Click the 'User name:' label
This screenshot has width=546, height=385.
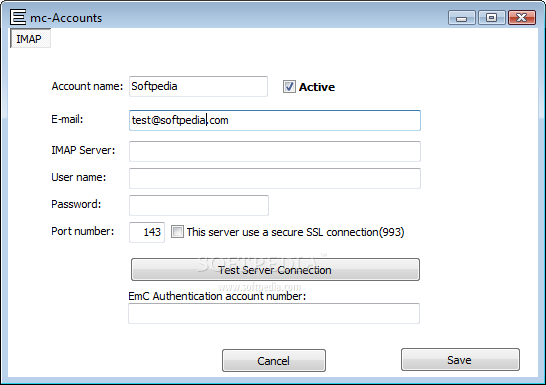[x=79, y=177]
